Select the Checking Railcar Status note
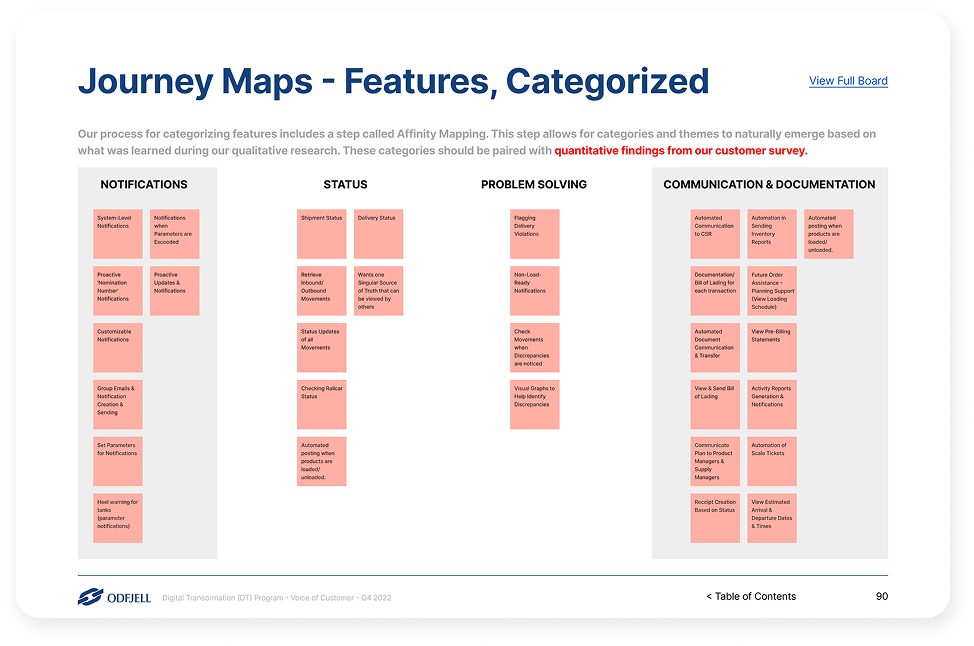 pyautogui.click(x=322, y=405)
